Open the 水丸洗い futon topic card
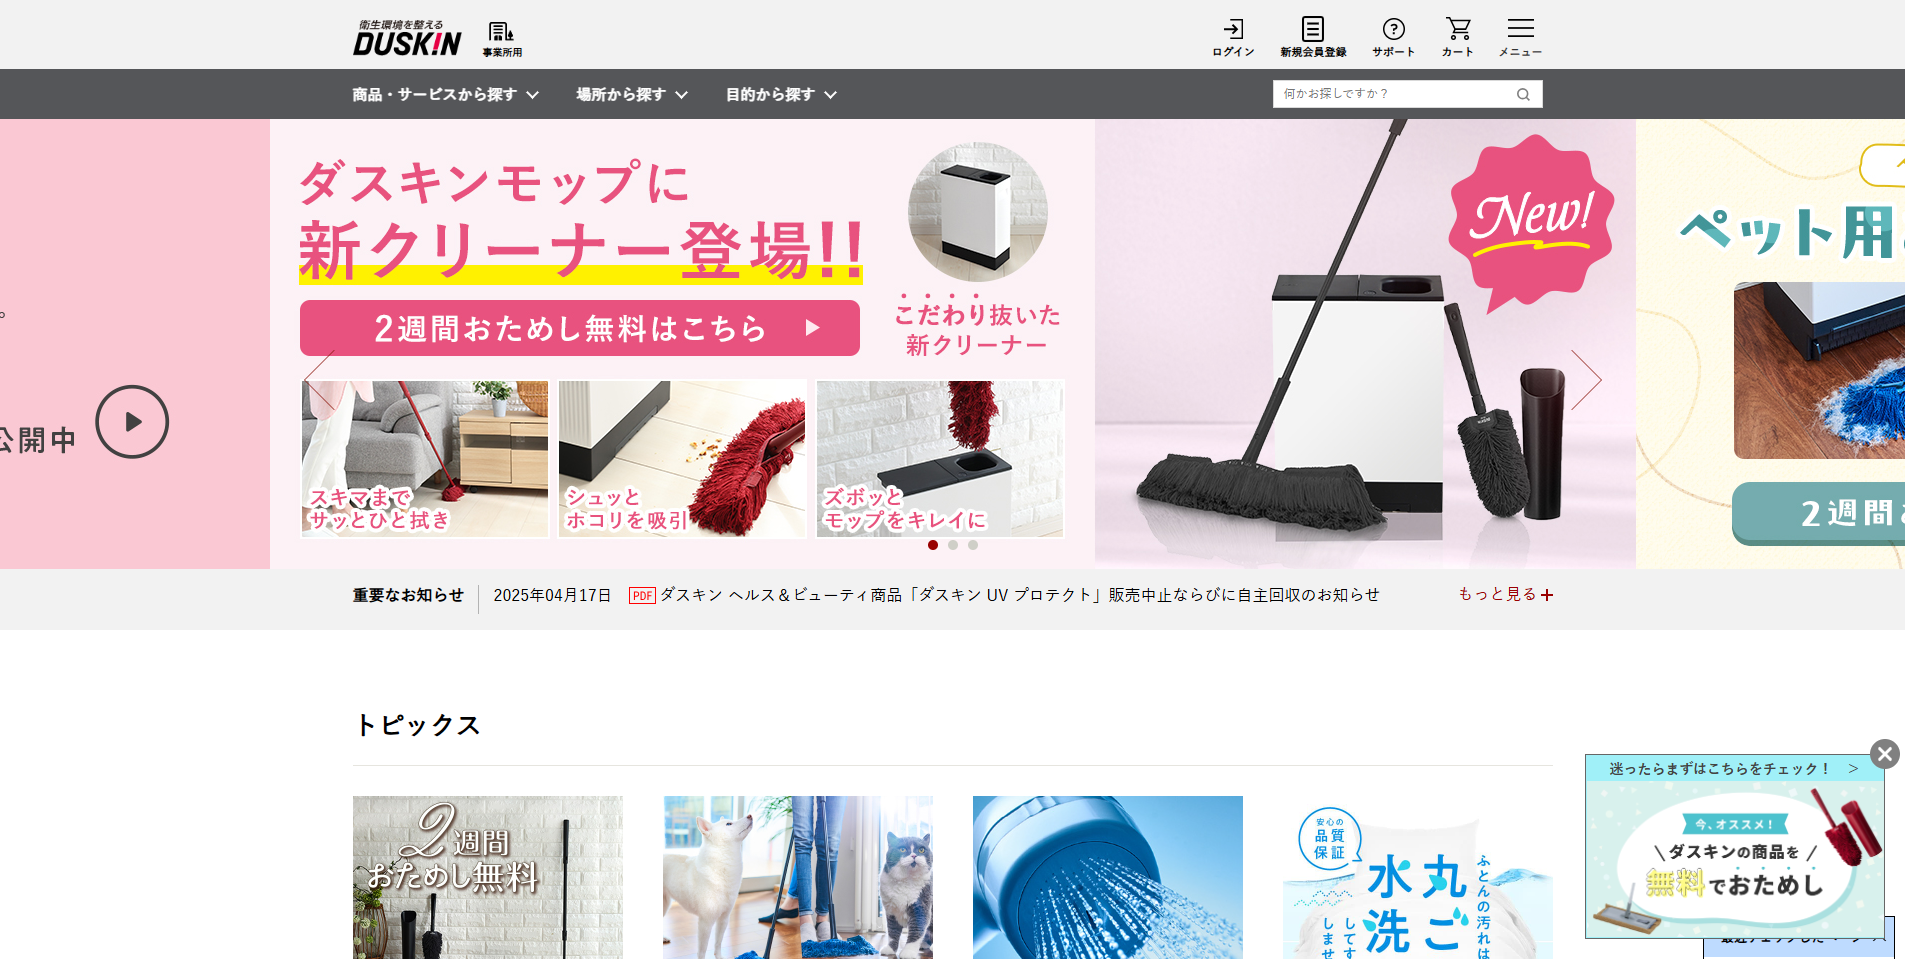This screenshot has width=1905, height=959. (x=1418, y=877)
